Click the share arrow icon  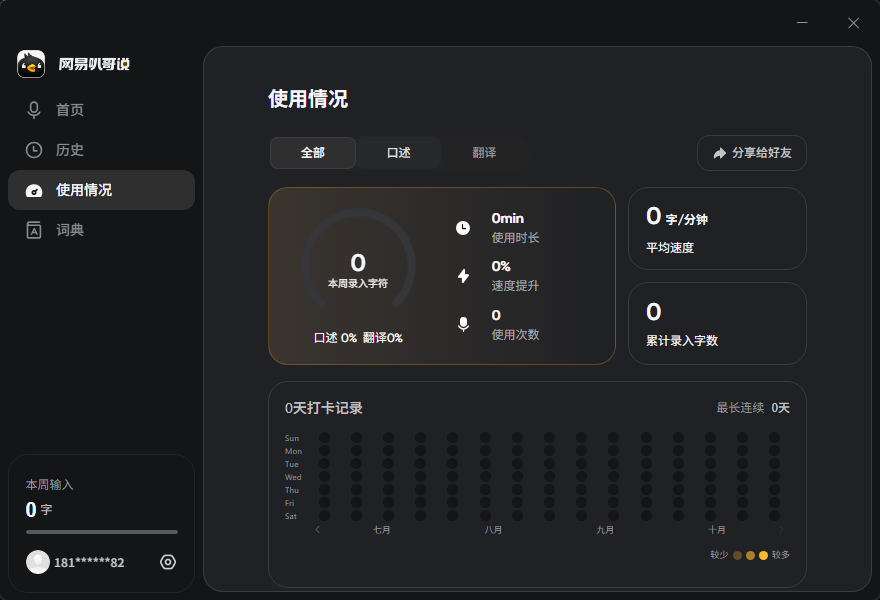pos(719,153)
